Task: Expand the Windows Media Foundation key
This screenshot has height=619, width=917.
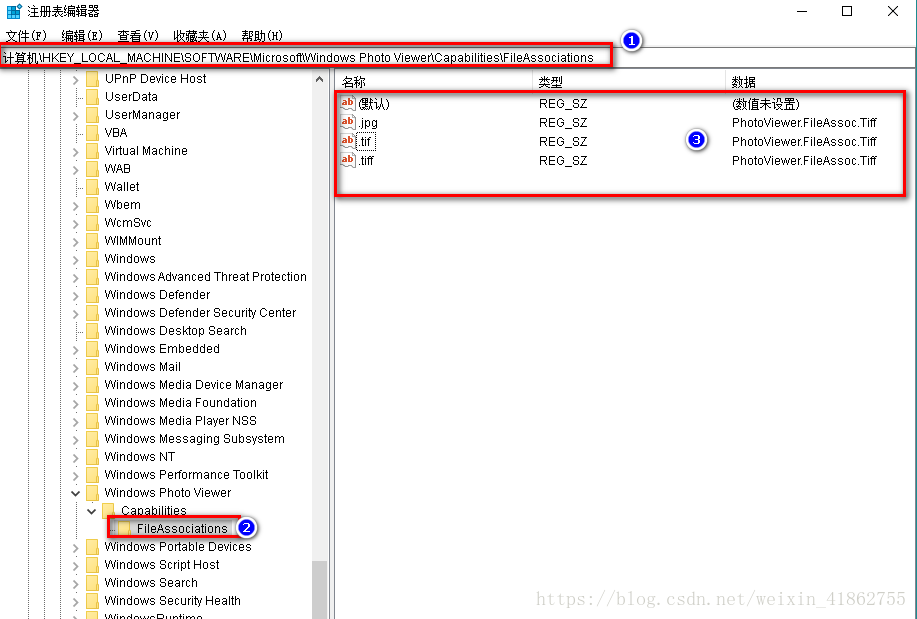Action: pyautogui.click(x=75, y=404)
